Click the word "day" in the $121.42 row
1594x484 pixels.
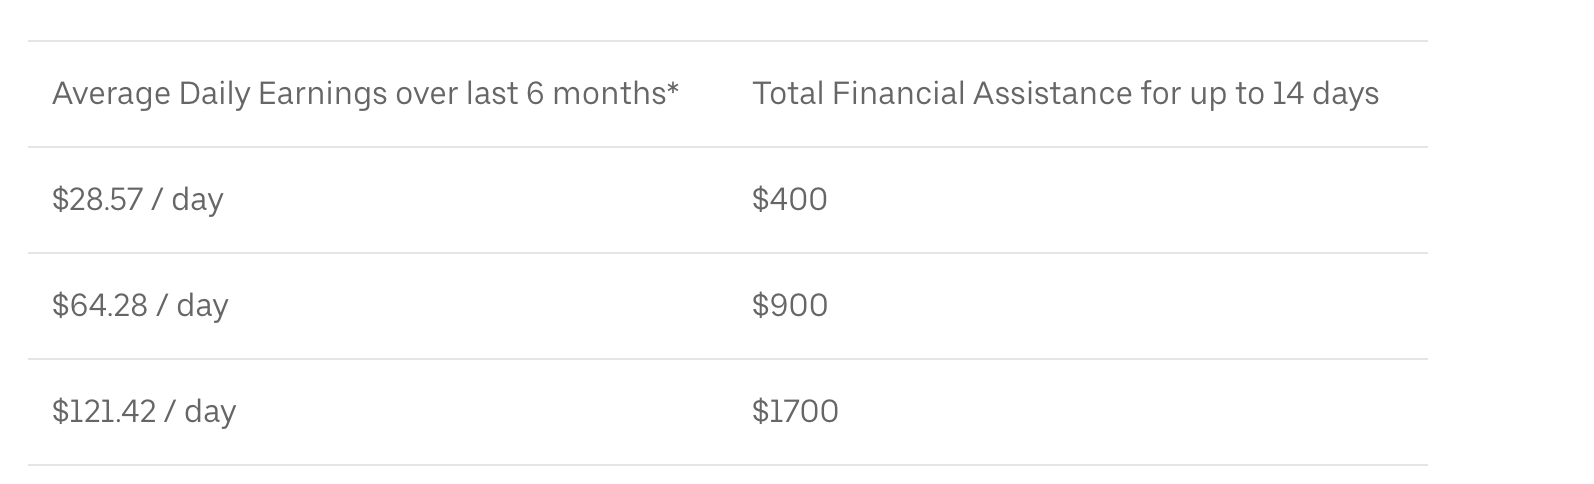click(x=210, y=412)
